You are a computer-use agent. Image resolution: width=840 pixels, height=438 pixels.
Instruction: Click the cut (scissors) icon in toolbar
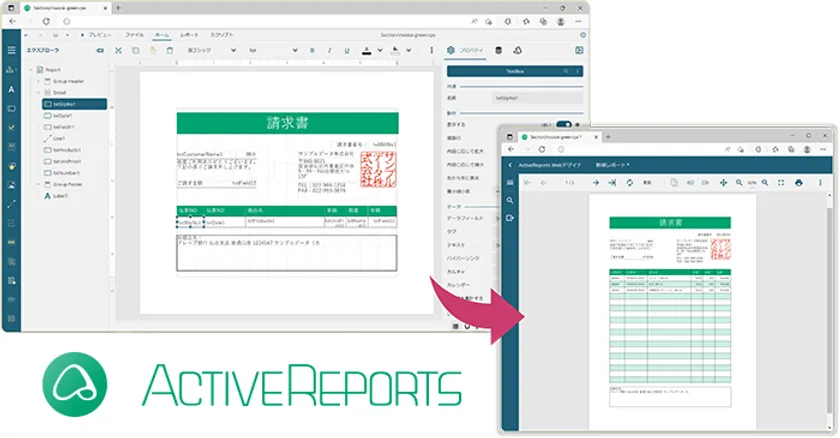click(119, 49)
